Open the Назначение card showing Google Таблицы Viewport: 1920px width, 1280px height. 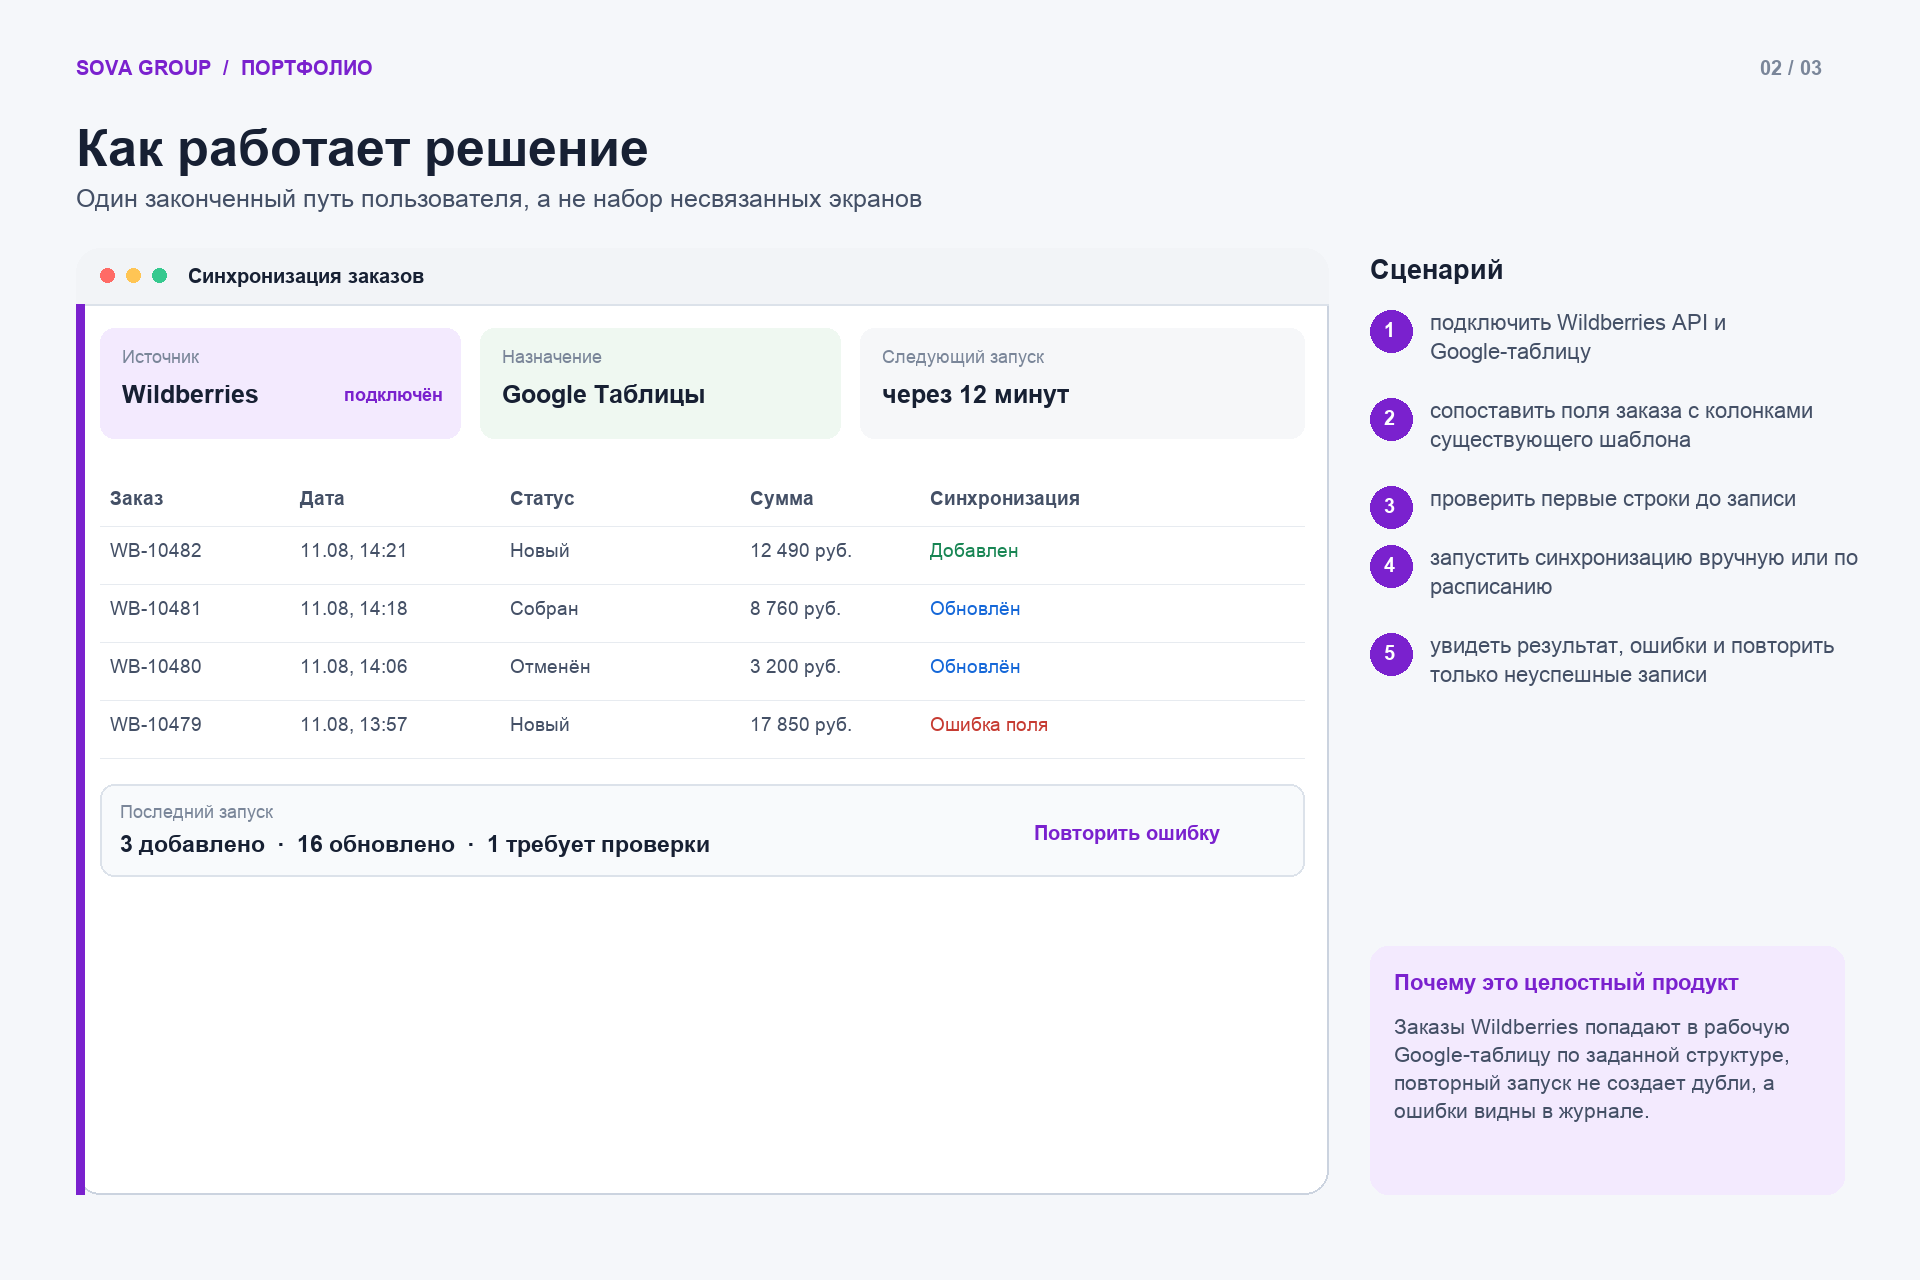tap(660, 383)
